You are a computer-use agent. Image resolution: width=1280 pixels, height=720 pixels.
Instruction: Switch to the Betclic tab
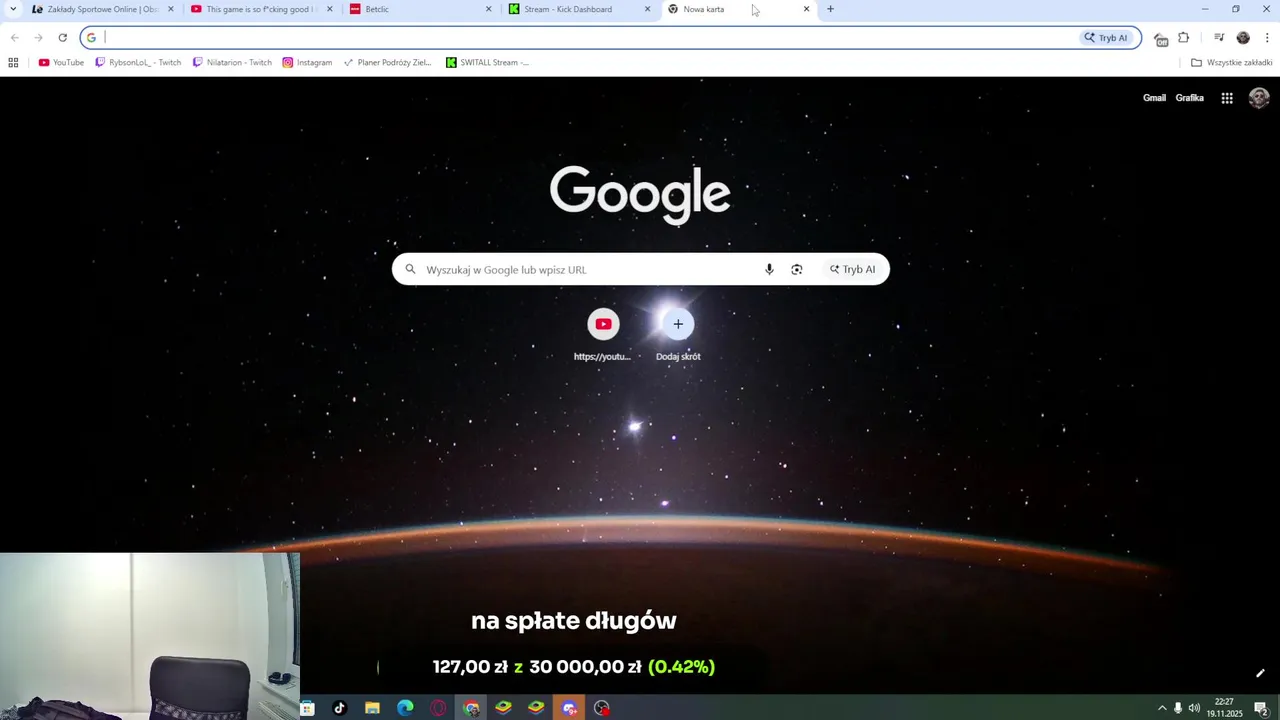[x=418, y=9]
